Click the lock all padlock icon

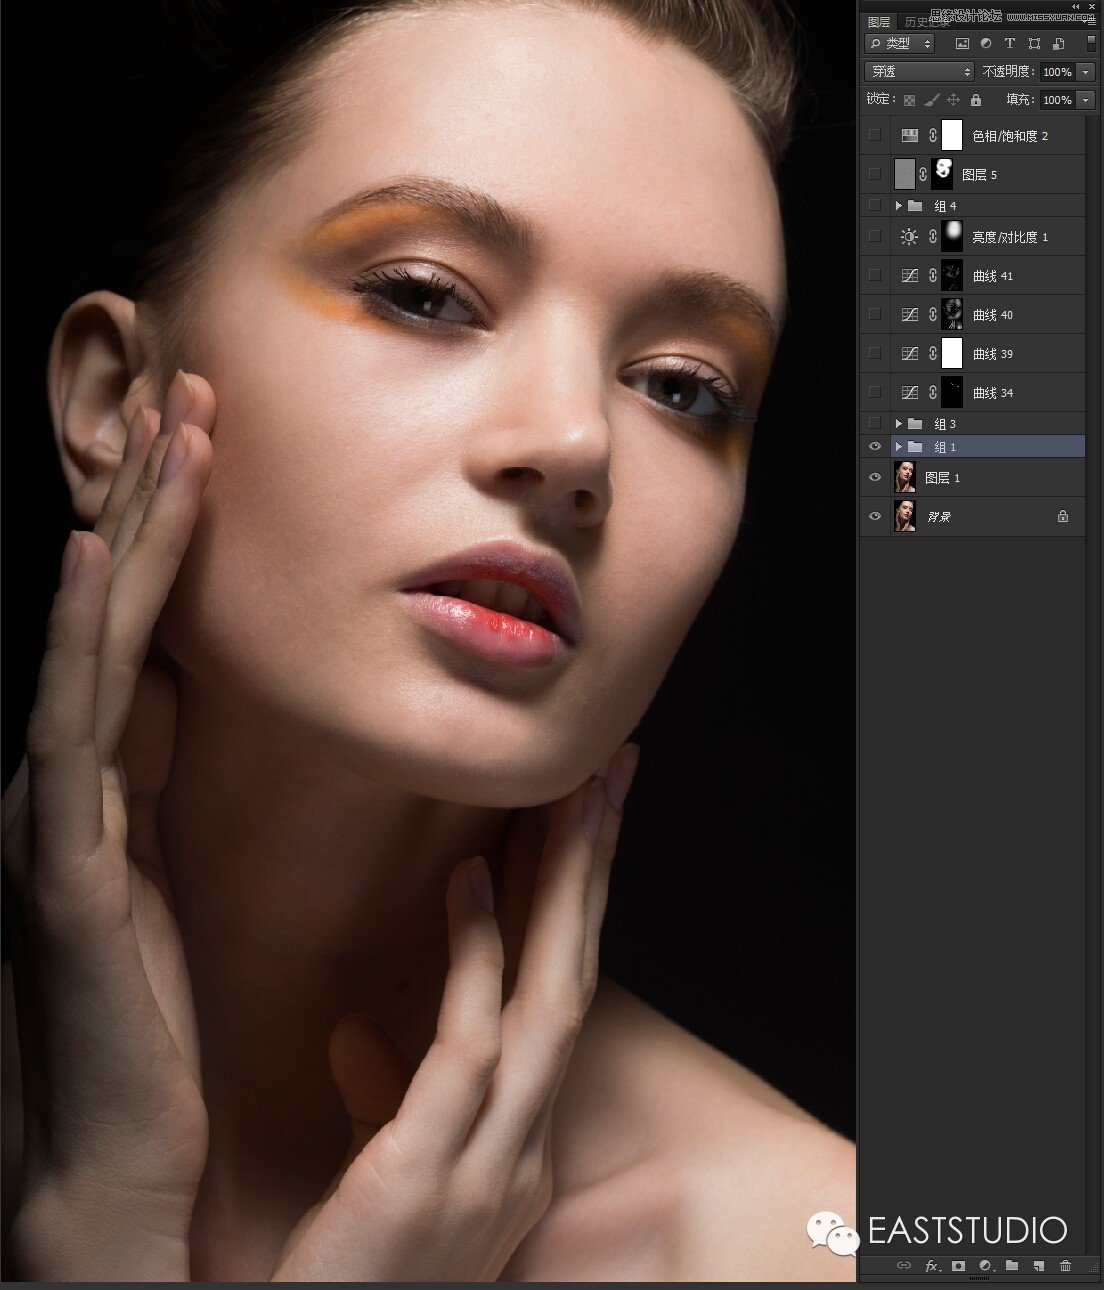[976, 100]
